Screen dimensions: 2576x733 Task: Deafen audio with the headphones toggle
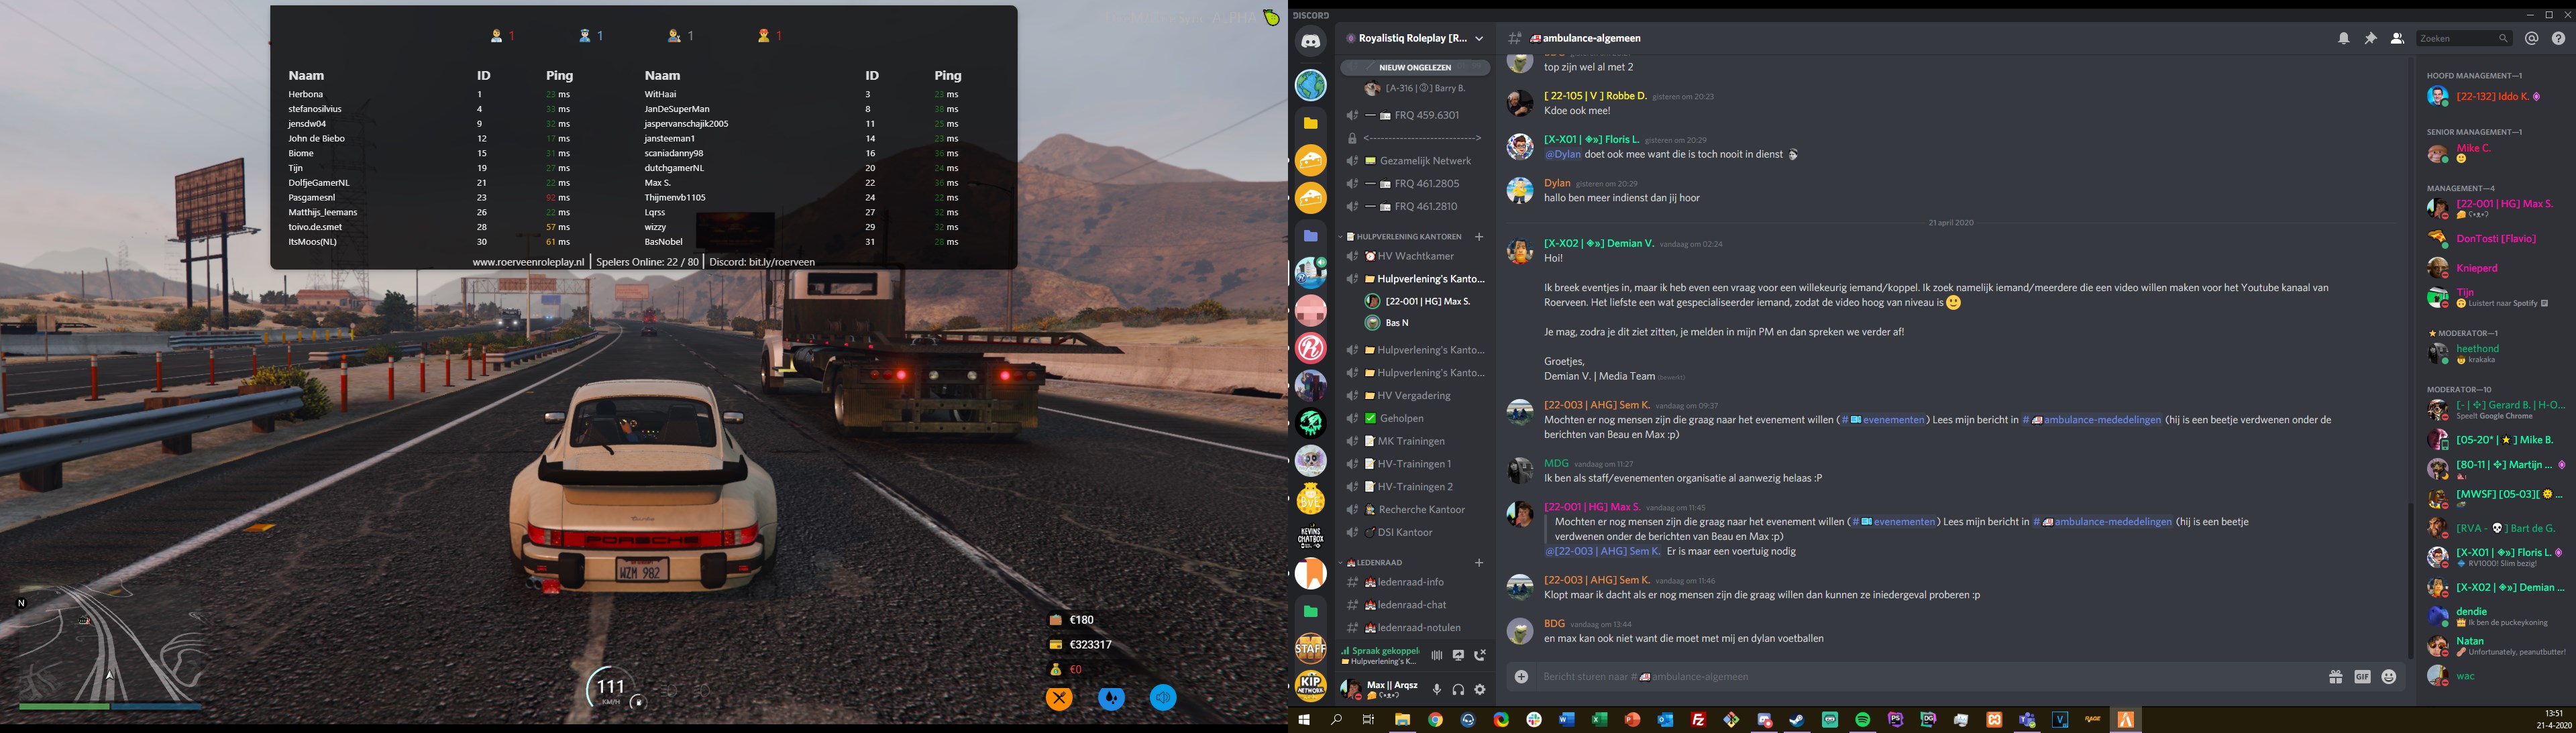[x=1458, y=690]
